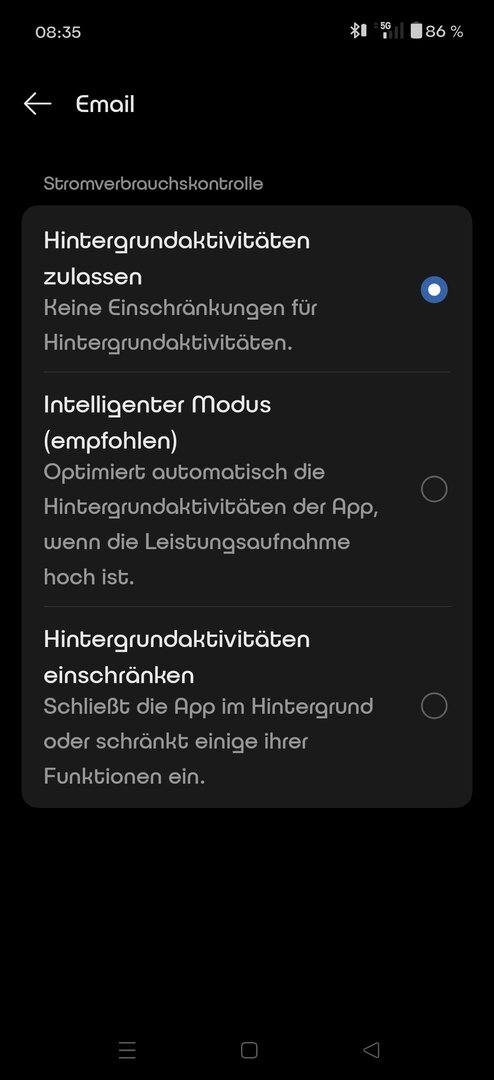This screenshot has width=494, height=1080.
Task: Tap the triangle back navigation icon
Action: point(371,1050)
